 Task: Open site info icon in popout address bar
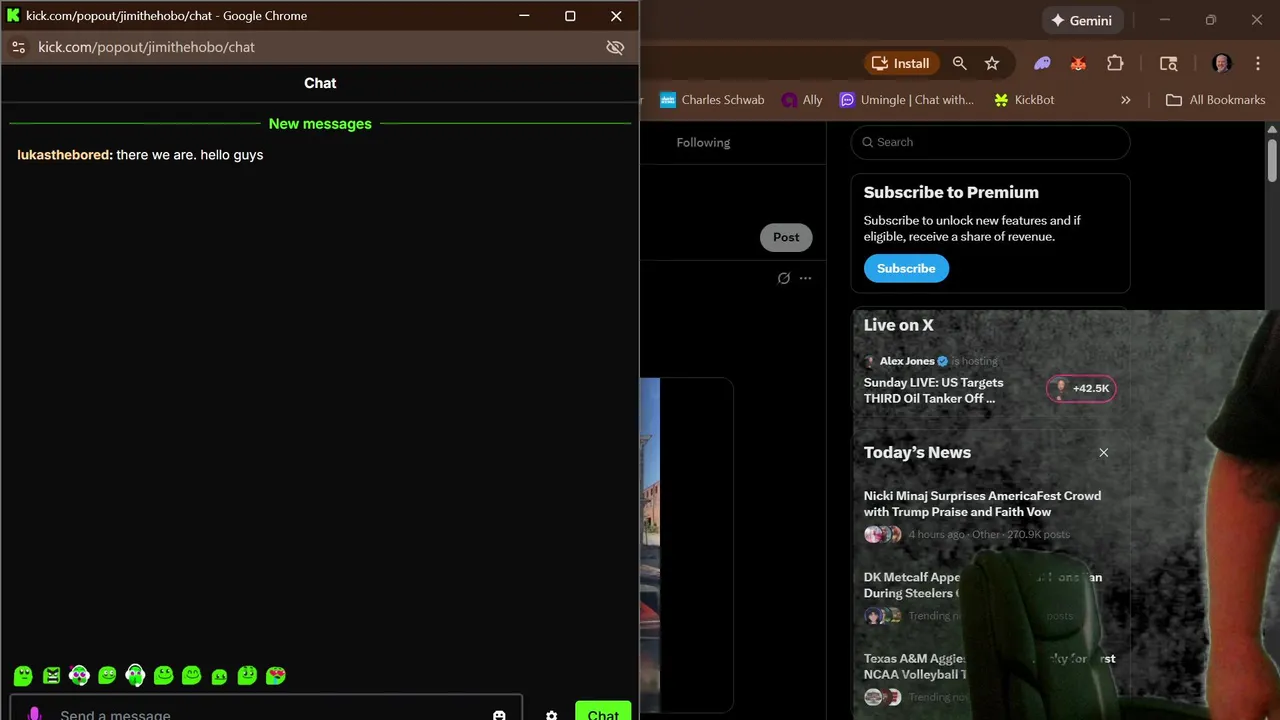click(18, 47)
